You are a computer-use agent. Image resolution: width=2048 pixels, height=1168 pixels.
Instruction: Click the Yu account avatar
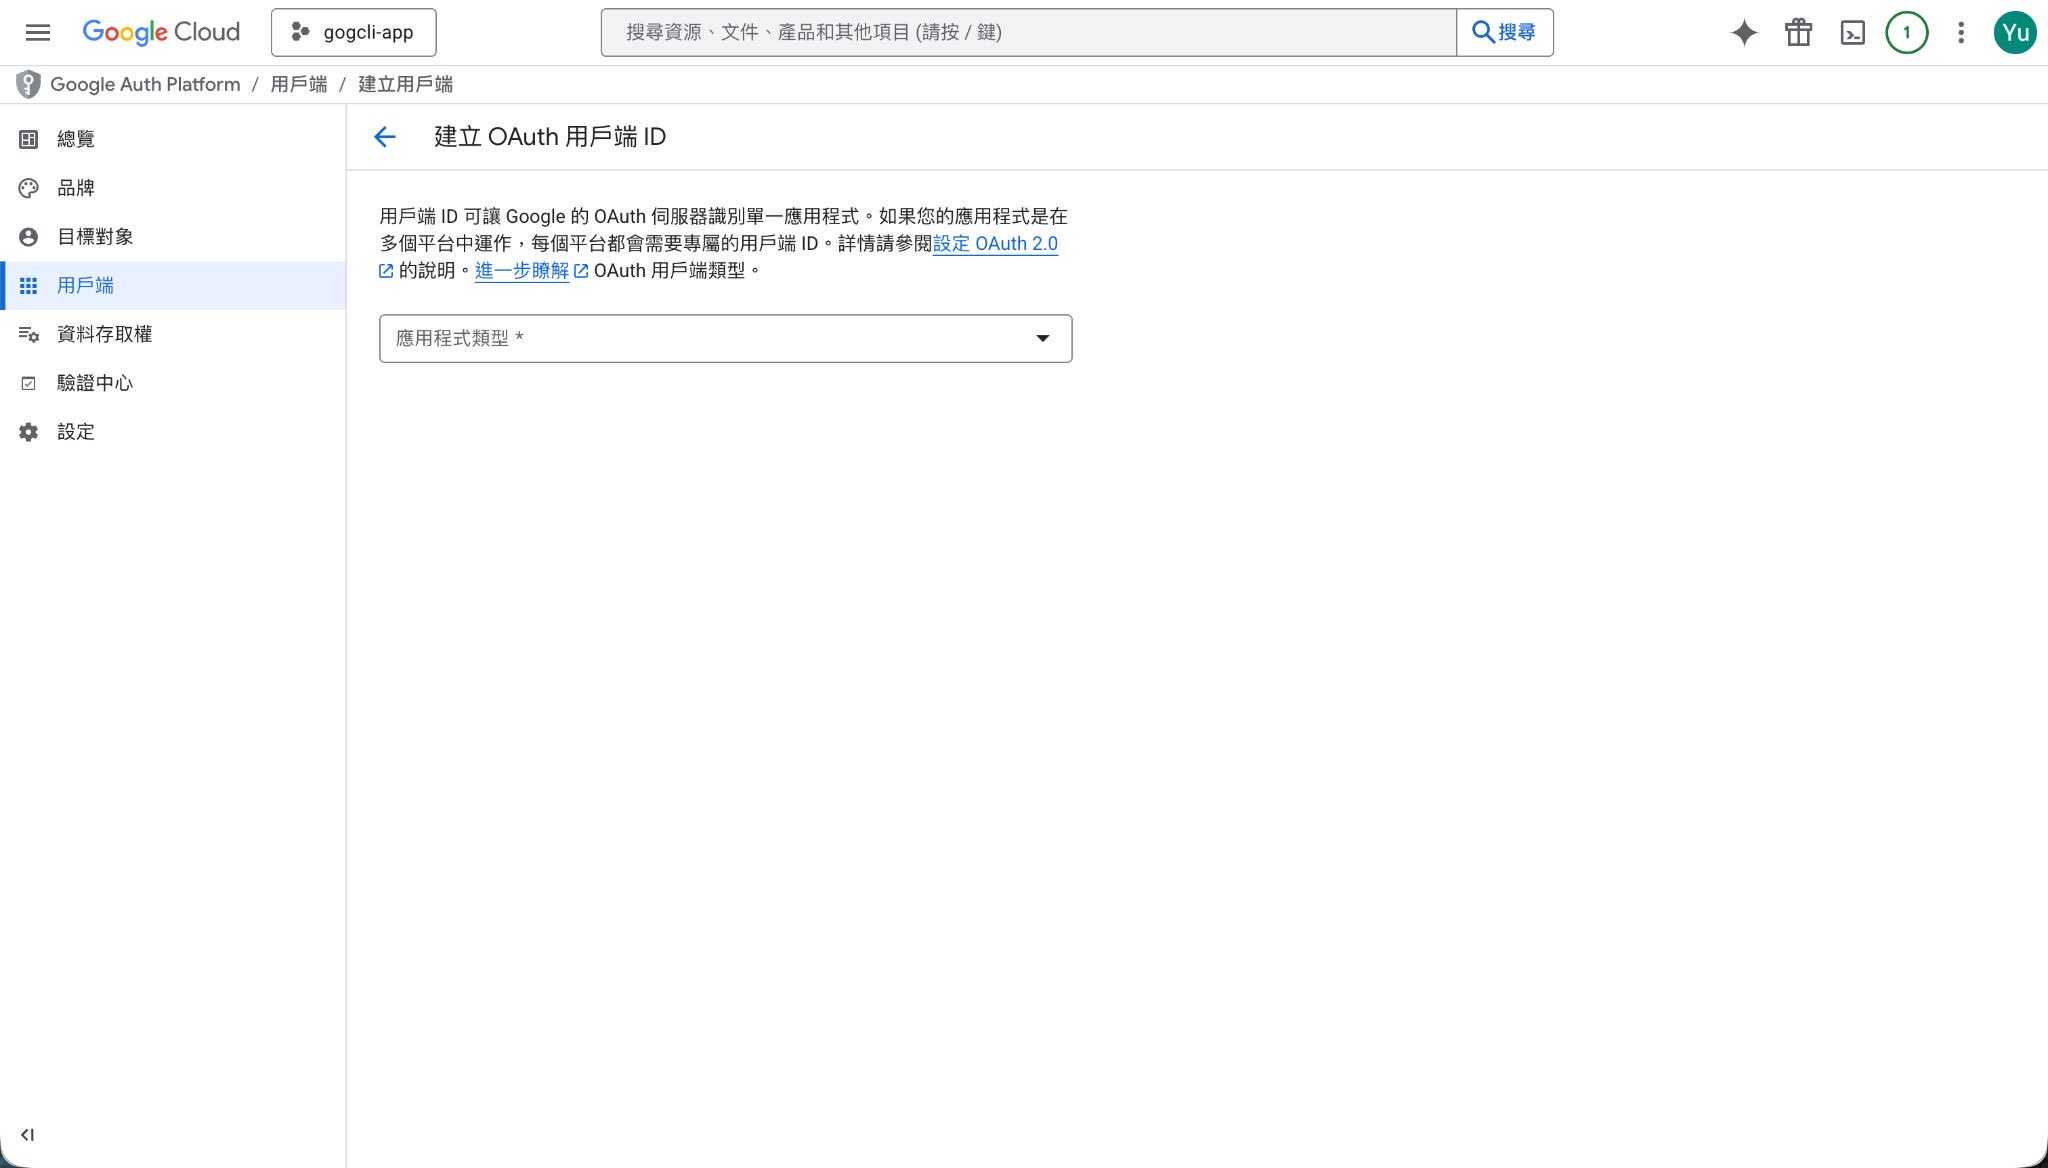click(2014, 32)
